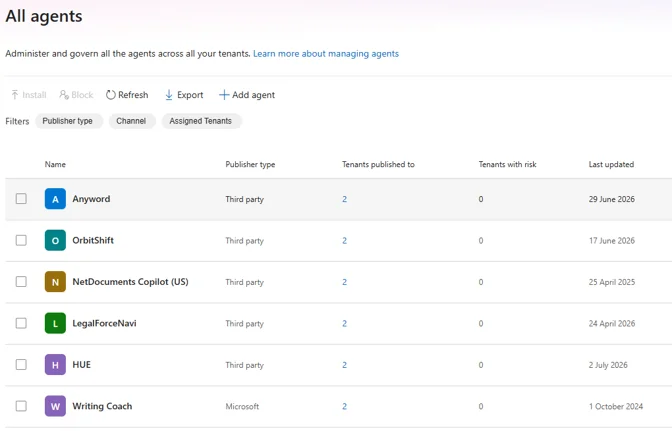Click the Refresh circular arrow icon
The height and width of the screenshot is (431, 672).
point(111,95)
